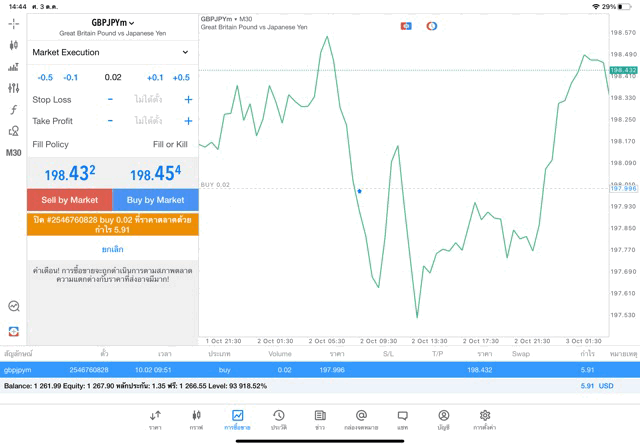Expand the GBPJPYm symbol dropdown

pos(113,22)
